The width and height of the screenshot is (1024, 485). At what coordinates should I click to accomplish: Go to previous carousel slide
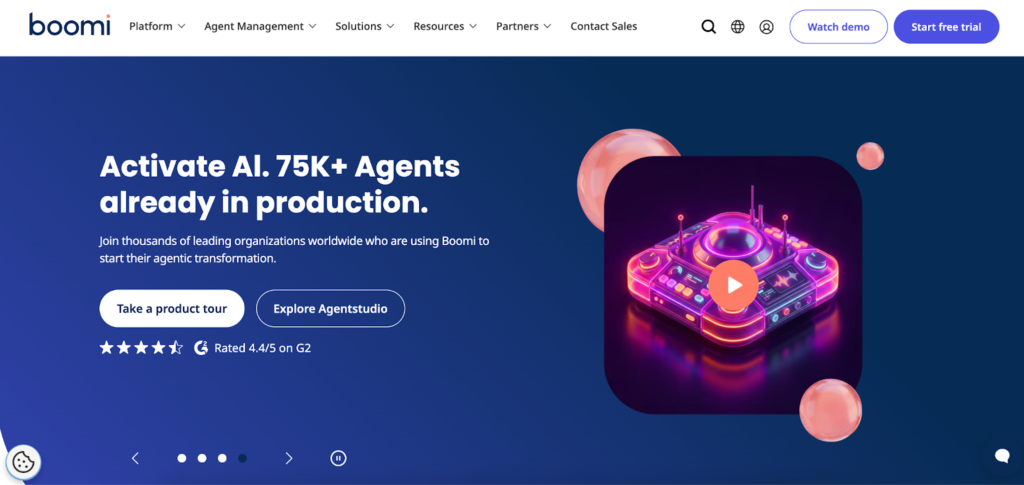point(135,458)
